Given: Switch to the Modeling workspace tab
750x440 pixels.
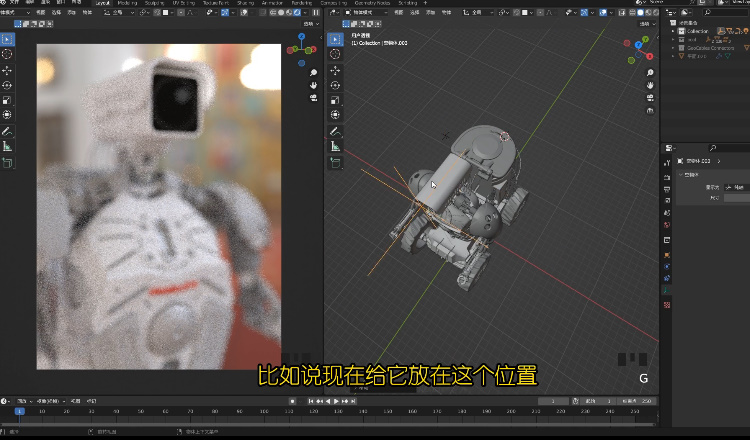Looking at the screenshot, I should 128,3.
